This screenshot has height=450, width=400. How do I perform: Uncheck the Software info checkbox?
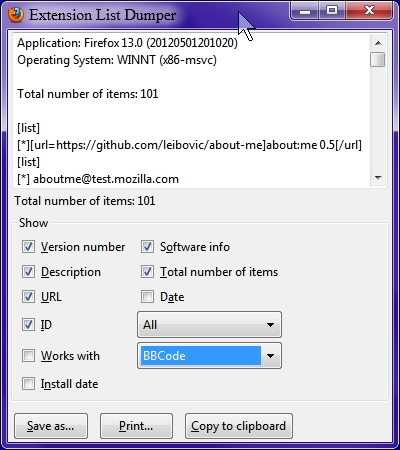(x=147, y=247)
